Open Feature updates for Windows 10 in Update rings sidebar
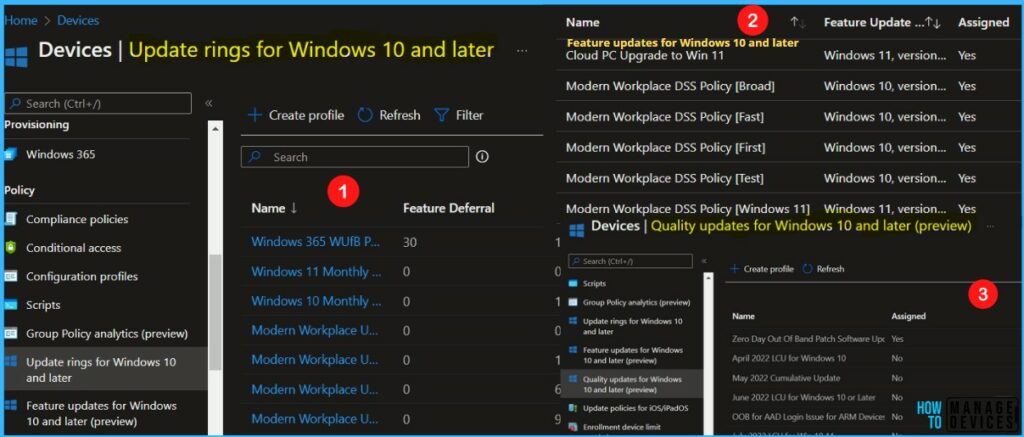Image resolution: width=1024 pixels, height=437 pixels. [x=104, y=413]
